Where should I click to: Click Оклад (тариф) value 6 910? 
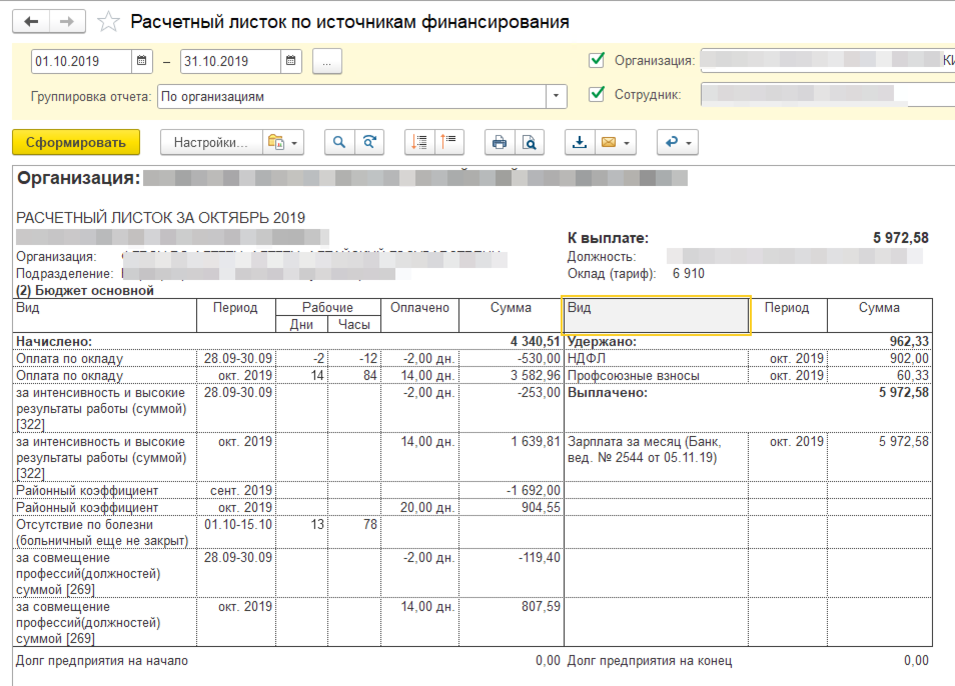(x=688, y=274)
